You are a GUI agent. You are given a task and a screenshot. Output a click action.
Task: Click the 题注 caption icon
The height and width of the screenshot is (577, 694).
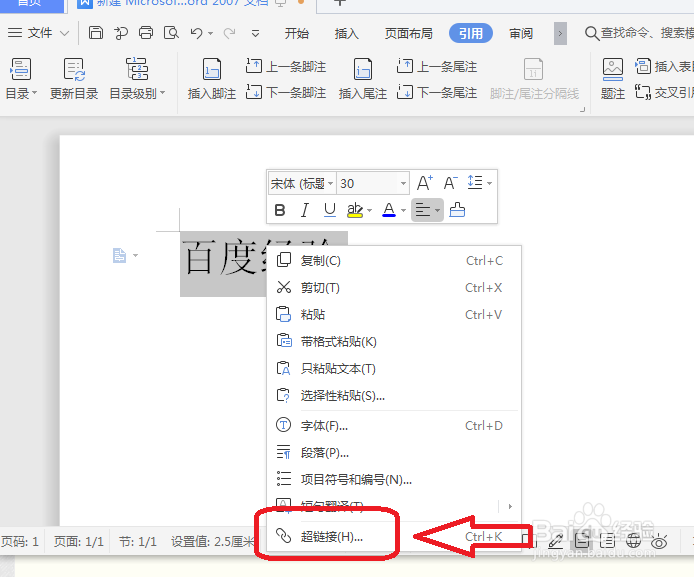pos(613,79)
